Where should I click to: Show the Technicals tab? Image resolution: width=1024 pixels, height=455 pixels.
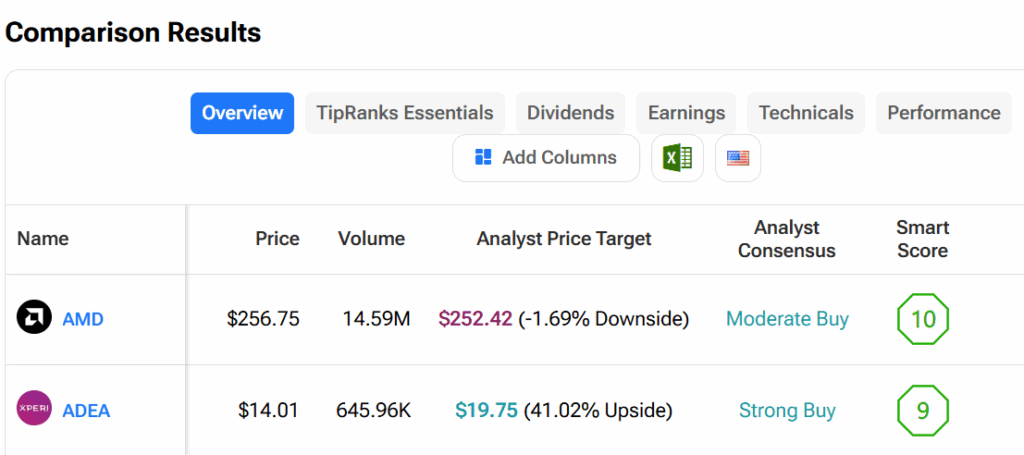tap(806, 113)
